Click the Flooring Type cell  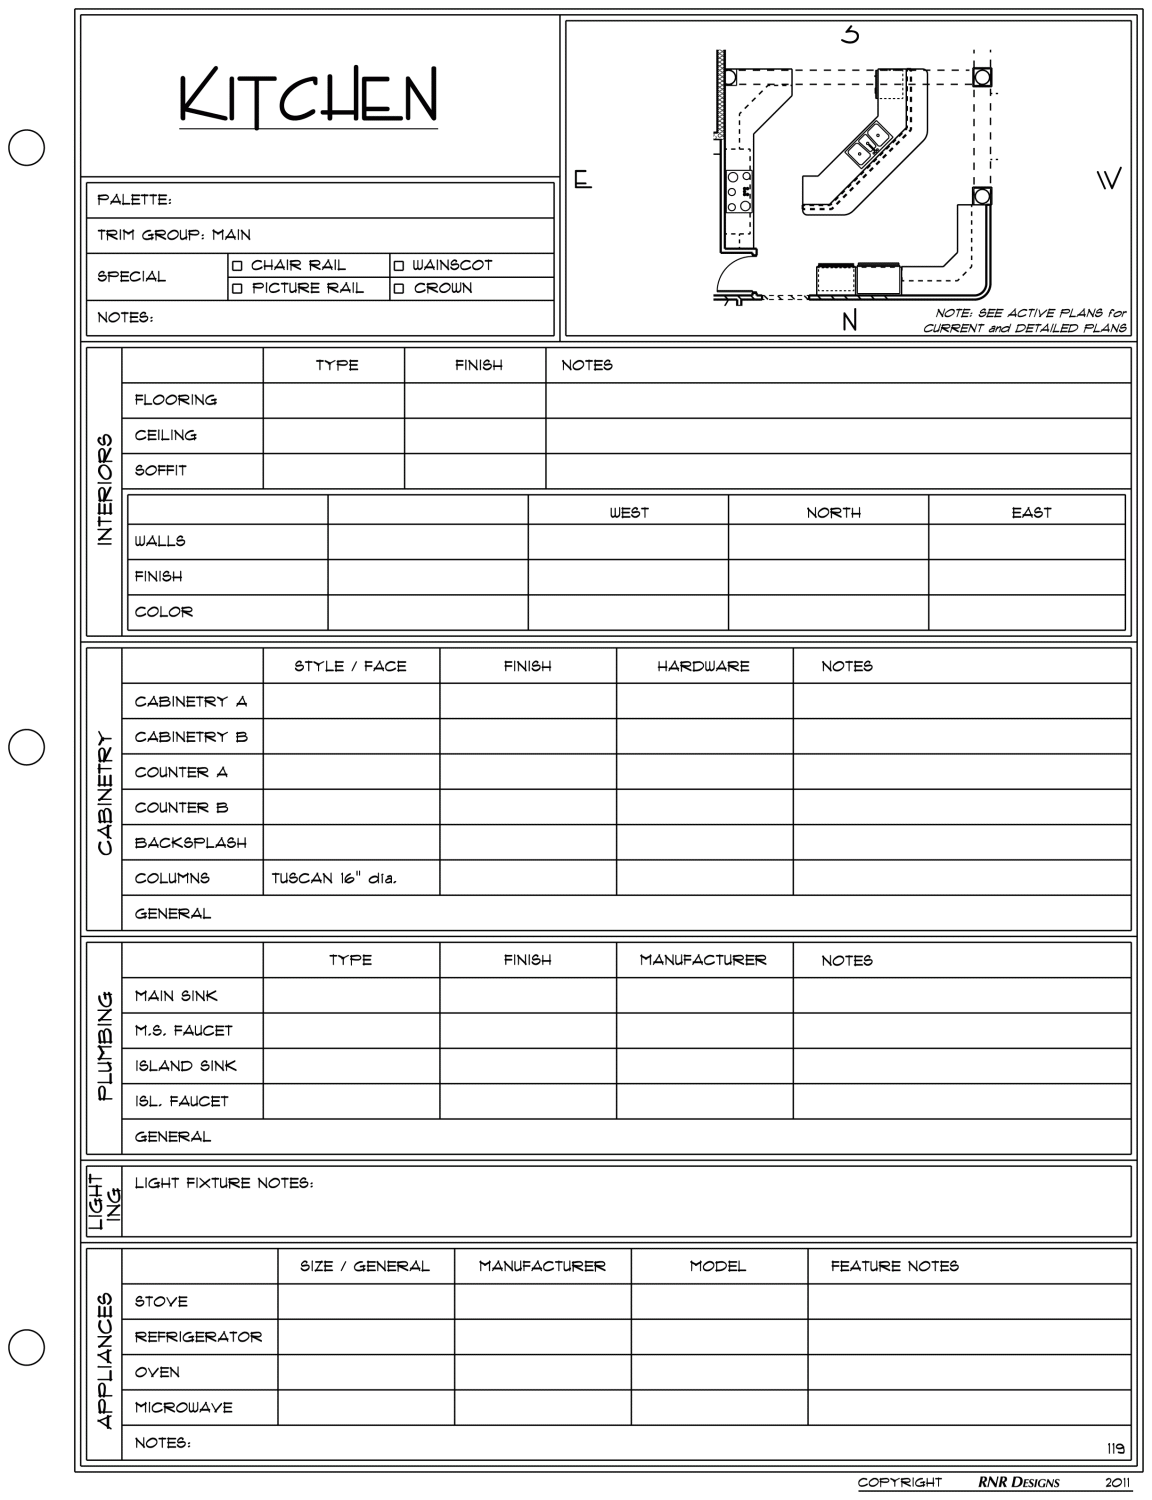[334, 401]
